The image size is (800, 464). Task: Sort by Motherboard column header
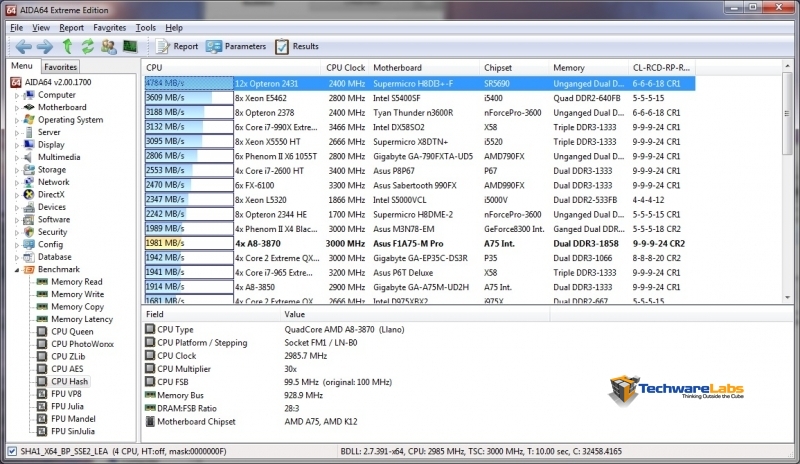click(424, 67)
